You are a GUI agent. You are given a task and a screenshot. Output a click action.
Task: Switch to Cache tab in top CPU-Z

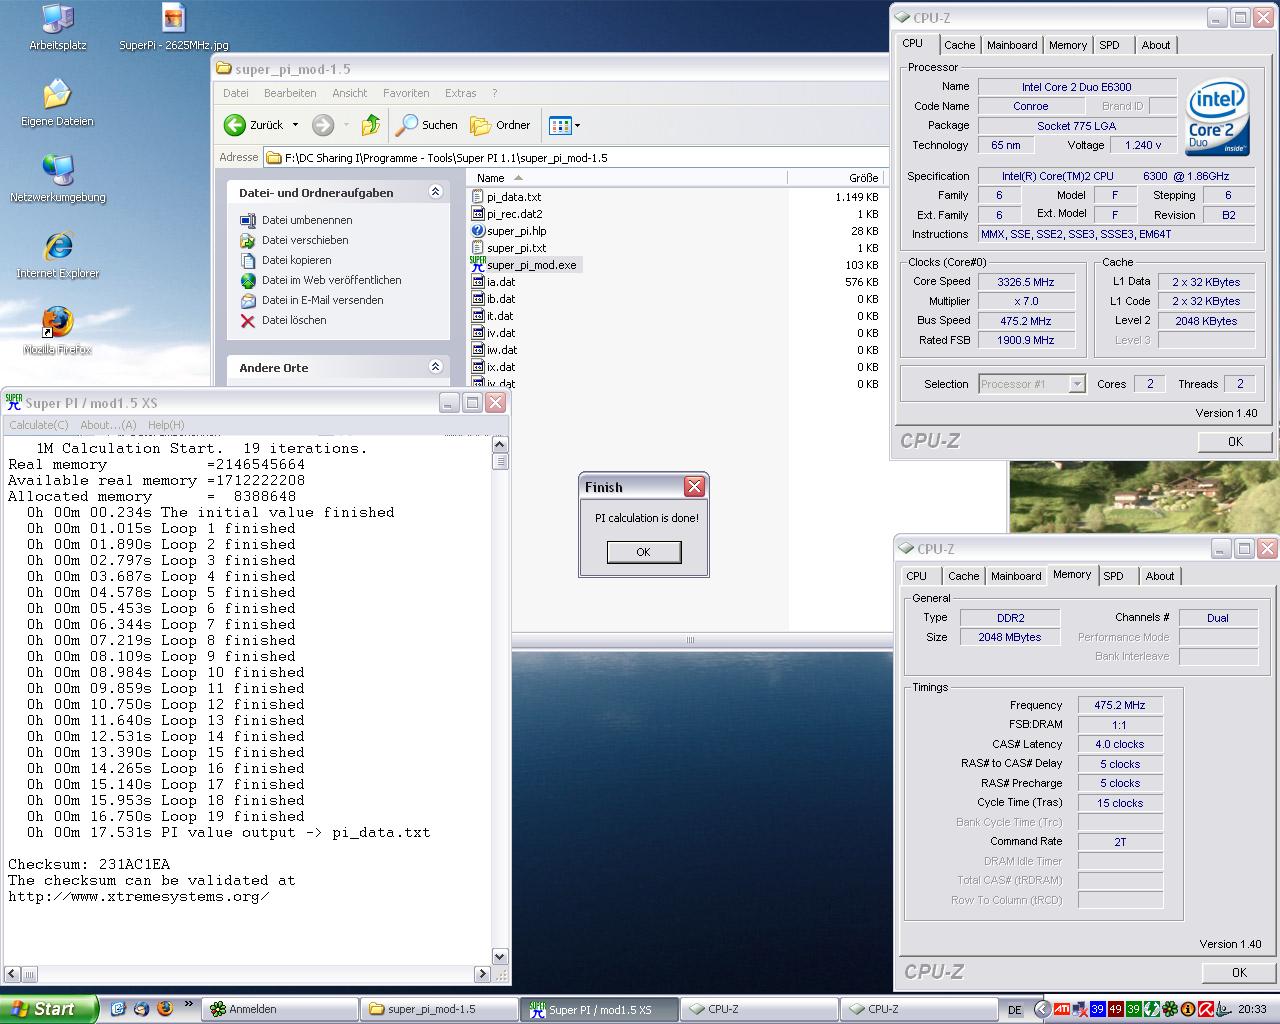[959, 45]
